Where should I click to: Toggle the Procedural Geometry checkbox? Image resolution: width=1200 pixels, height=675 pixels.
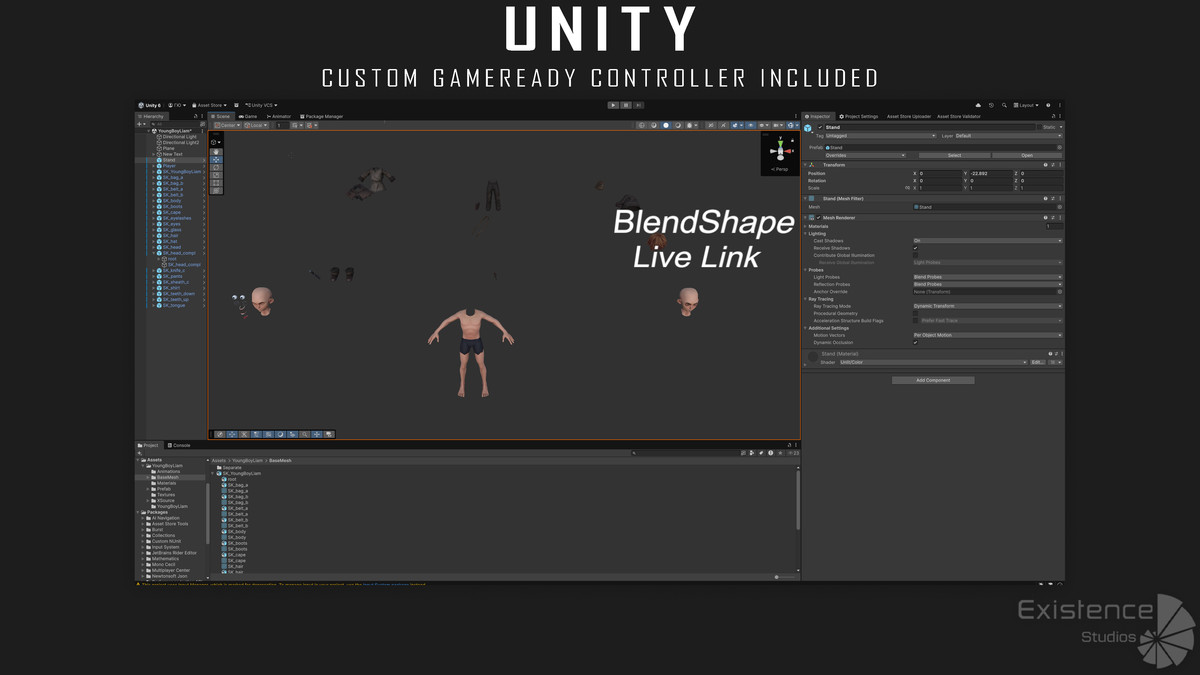915,313
